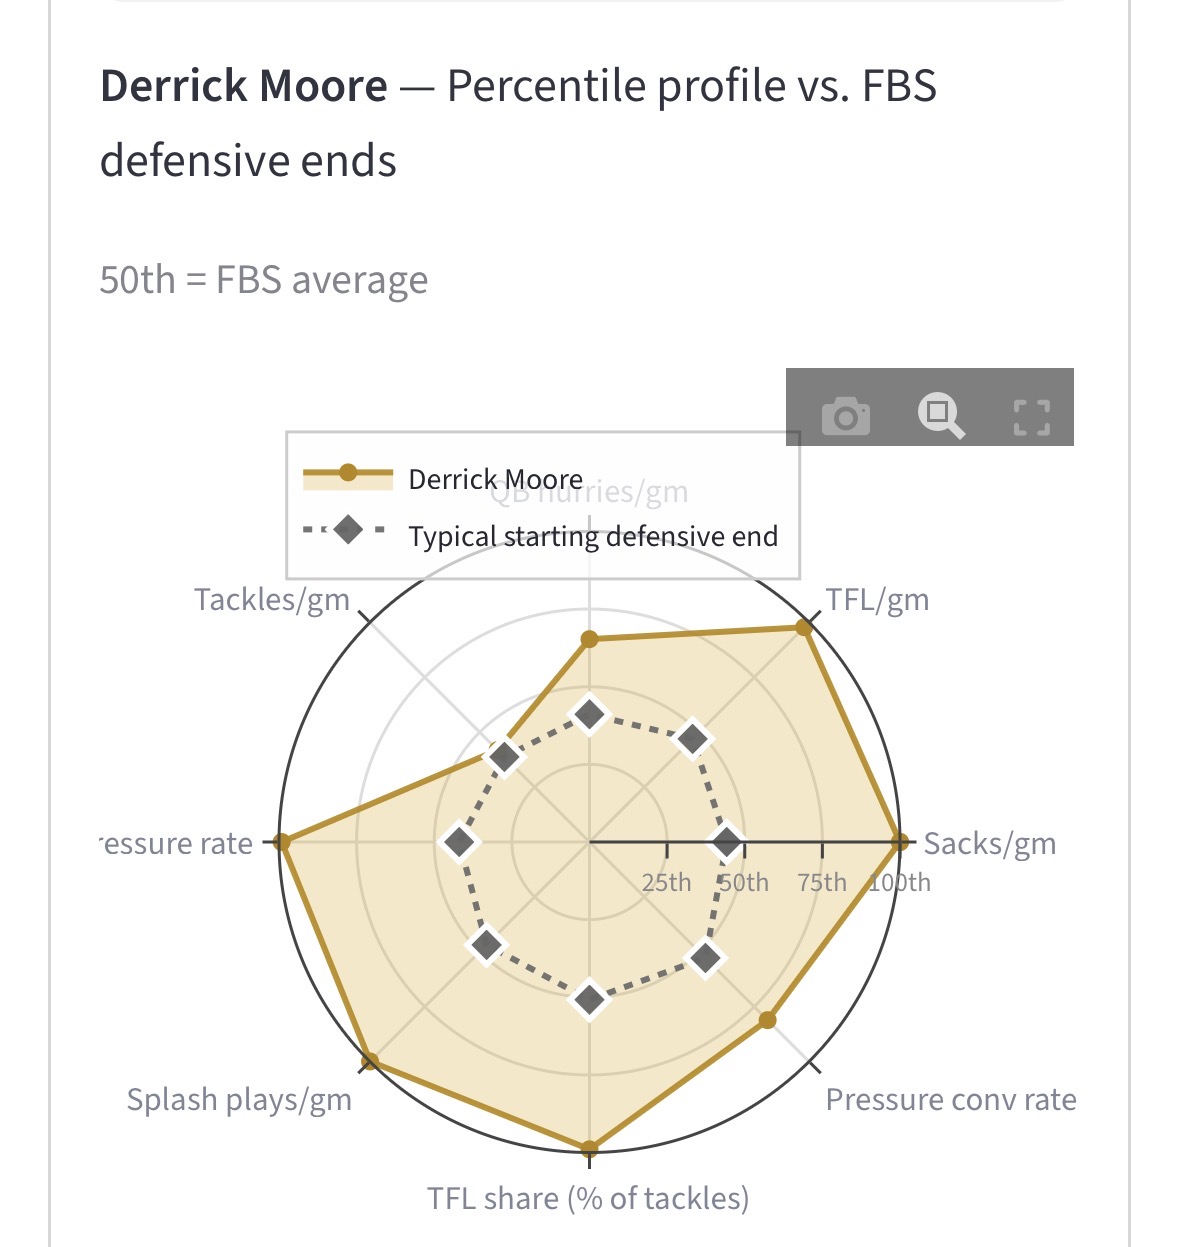Select typical end's Splash plays diamond
1179x1247 pixels.
click(487, 945)
